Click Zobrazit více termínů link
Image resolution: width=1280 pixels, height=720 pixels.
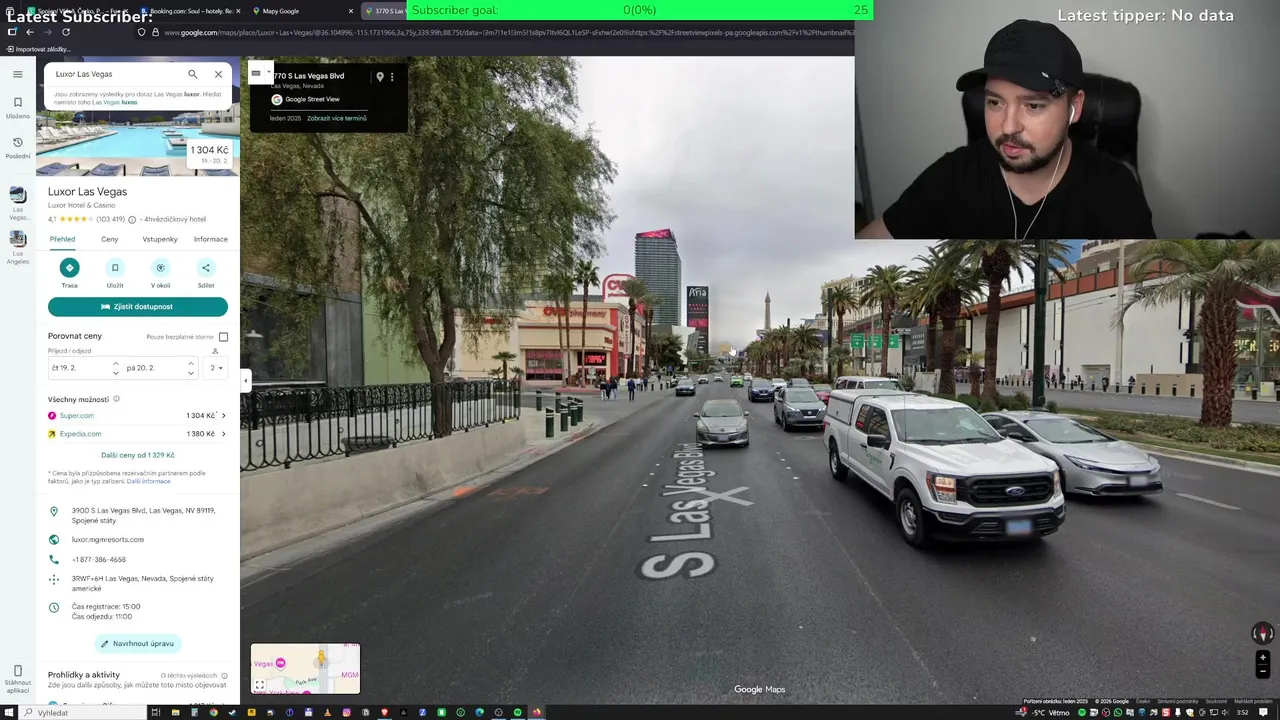pyautogui.click(x=336, y=118)
